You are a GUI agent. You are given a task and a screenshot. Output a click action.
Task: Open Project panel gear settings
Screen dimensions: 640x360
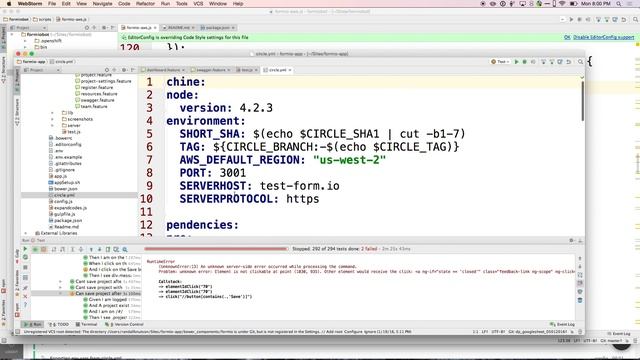pyautogui.click(x=124, y=70)
